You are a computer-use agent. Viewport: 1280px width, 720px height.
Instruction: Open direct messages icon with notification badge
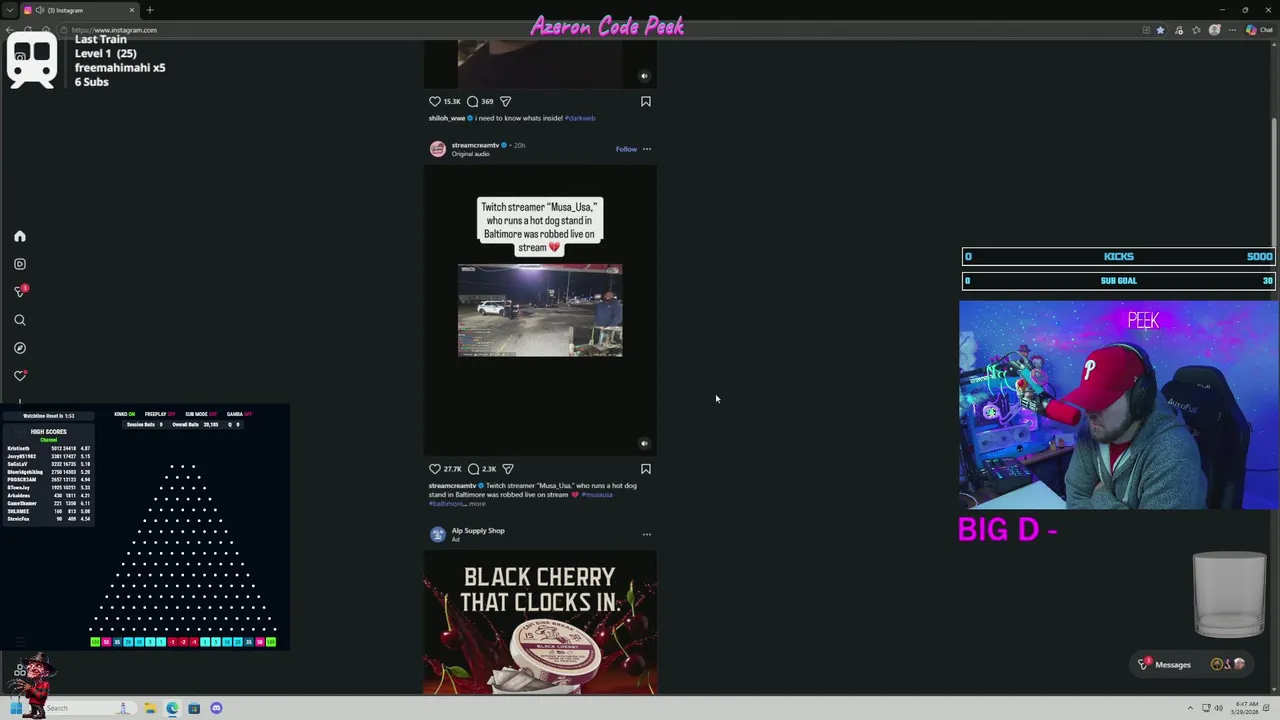(19, 291)
